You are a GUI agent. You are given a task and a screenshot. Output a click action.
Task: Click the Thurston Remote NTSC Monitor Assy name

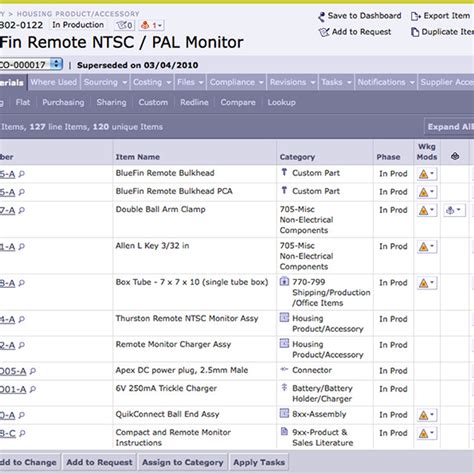[187, 318]
